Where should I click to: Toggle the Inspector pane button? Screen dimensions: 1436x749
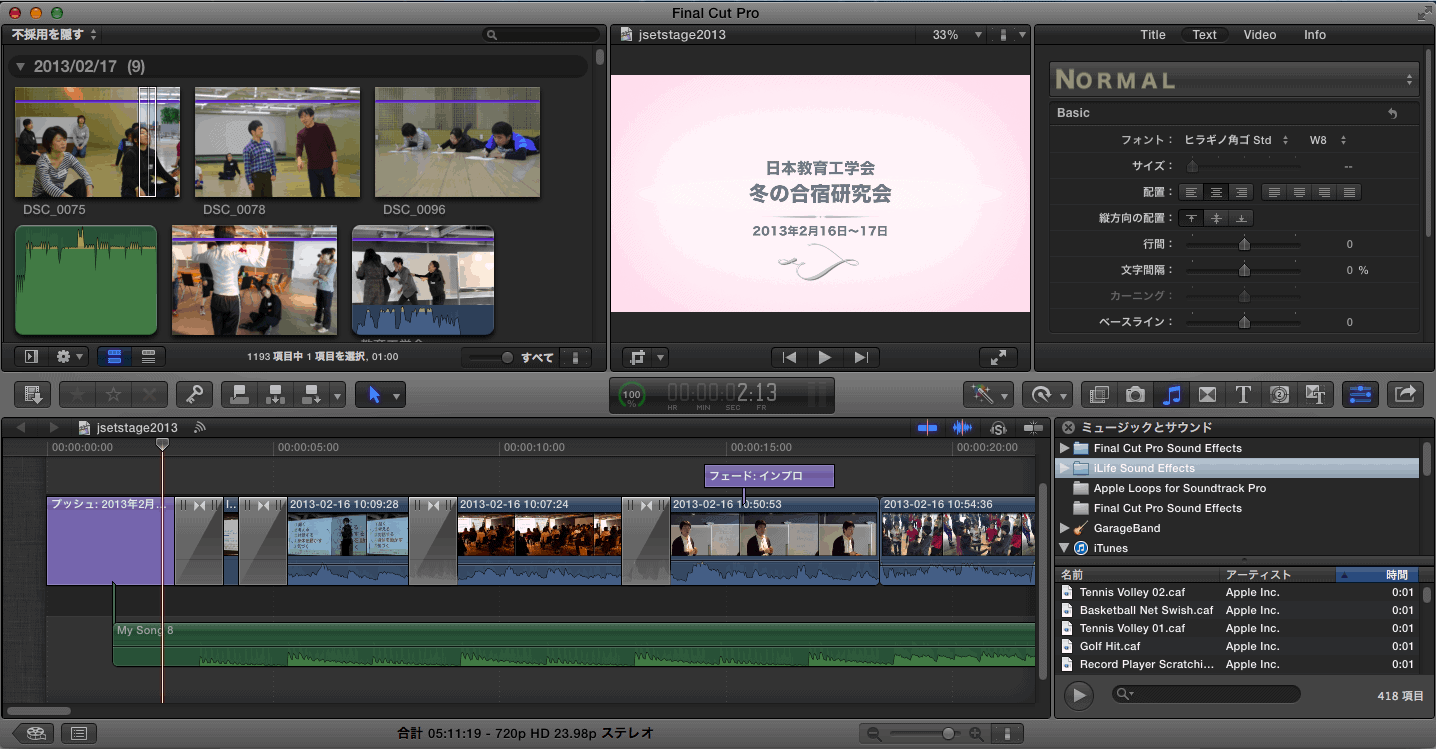tap(1360, 394)
